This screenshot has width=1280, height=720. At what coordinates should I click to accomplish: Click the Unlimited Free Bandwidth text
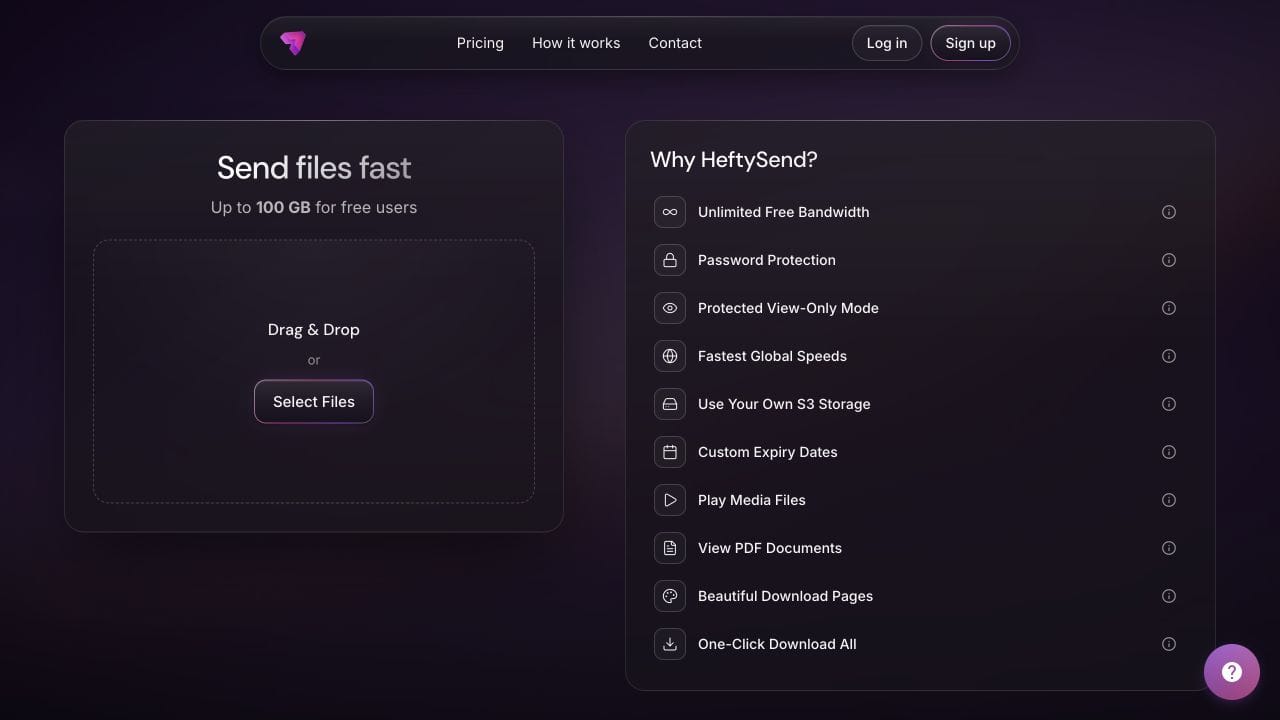tap(784, 212)
